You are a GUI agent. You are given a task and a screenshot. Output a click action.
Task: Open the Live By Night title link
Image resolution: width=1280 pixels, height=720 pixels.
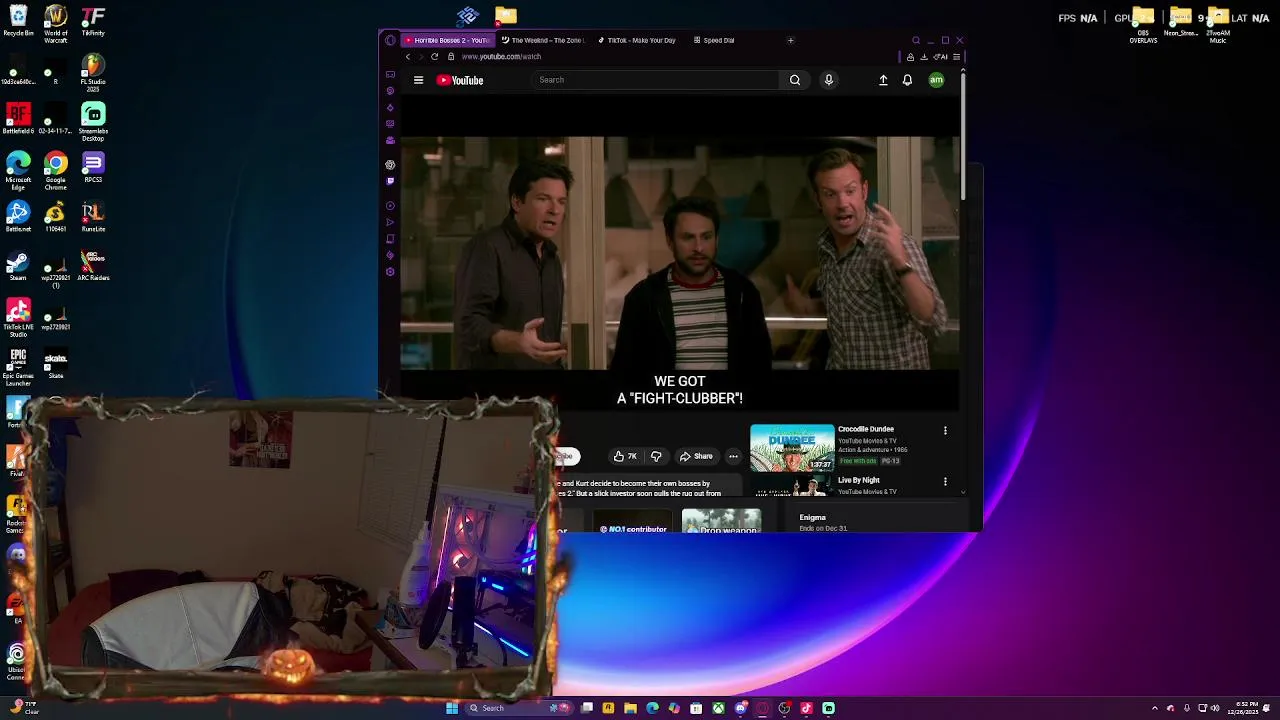pos(859,480)
